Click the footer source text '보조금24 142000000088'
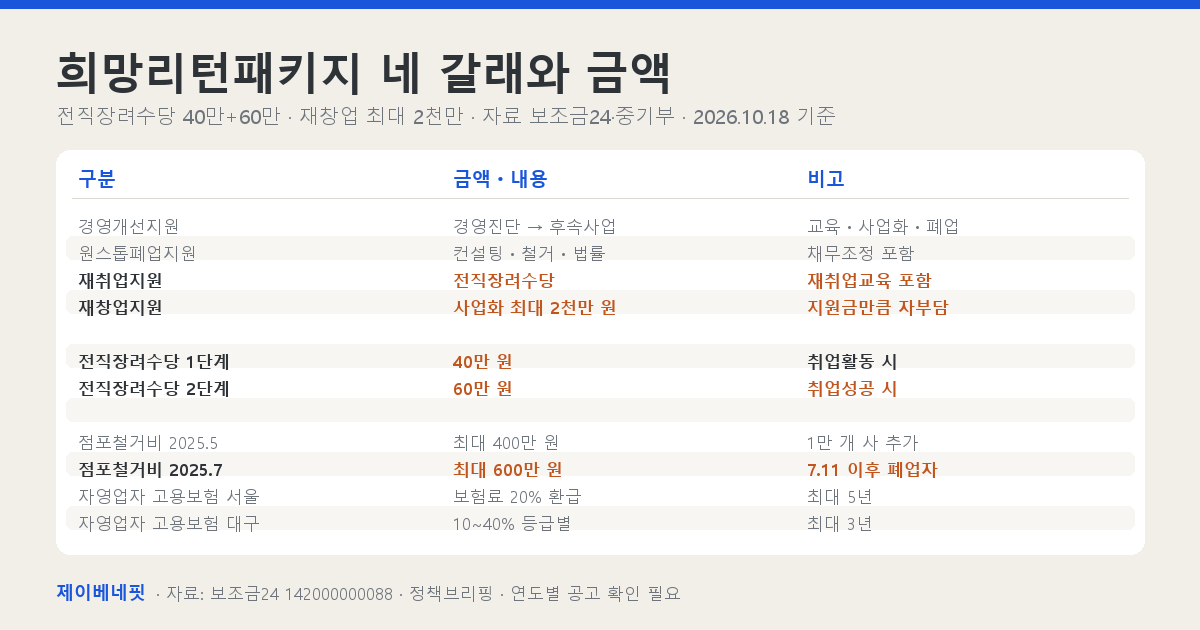The height and width of the screenshot is (630, 1200). tap(302, 593)
